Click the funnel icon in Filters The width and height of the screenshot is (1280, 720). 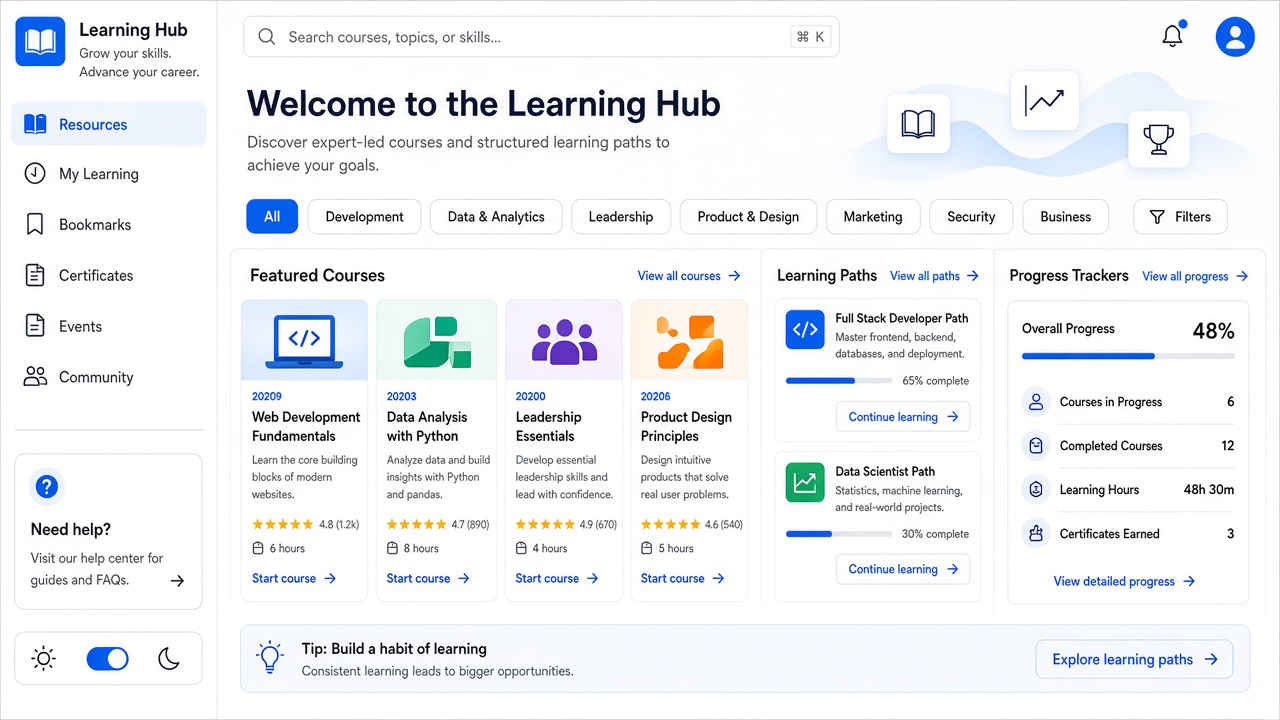(1157, 216)
